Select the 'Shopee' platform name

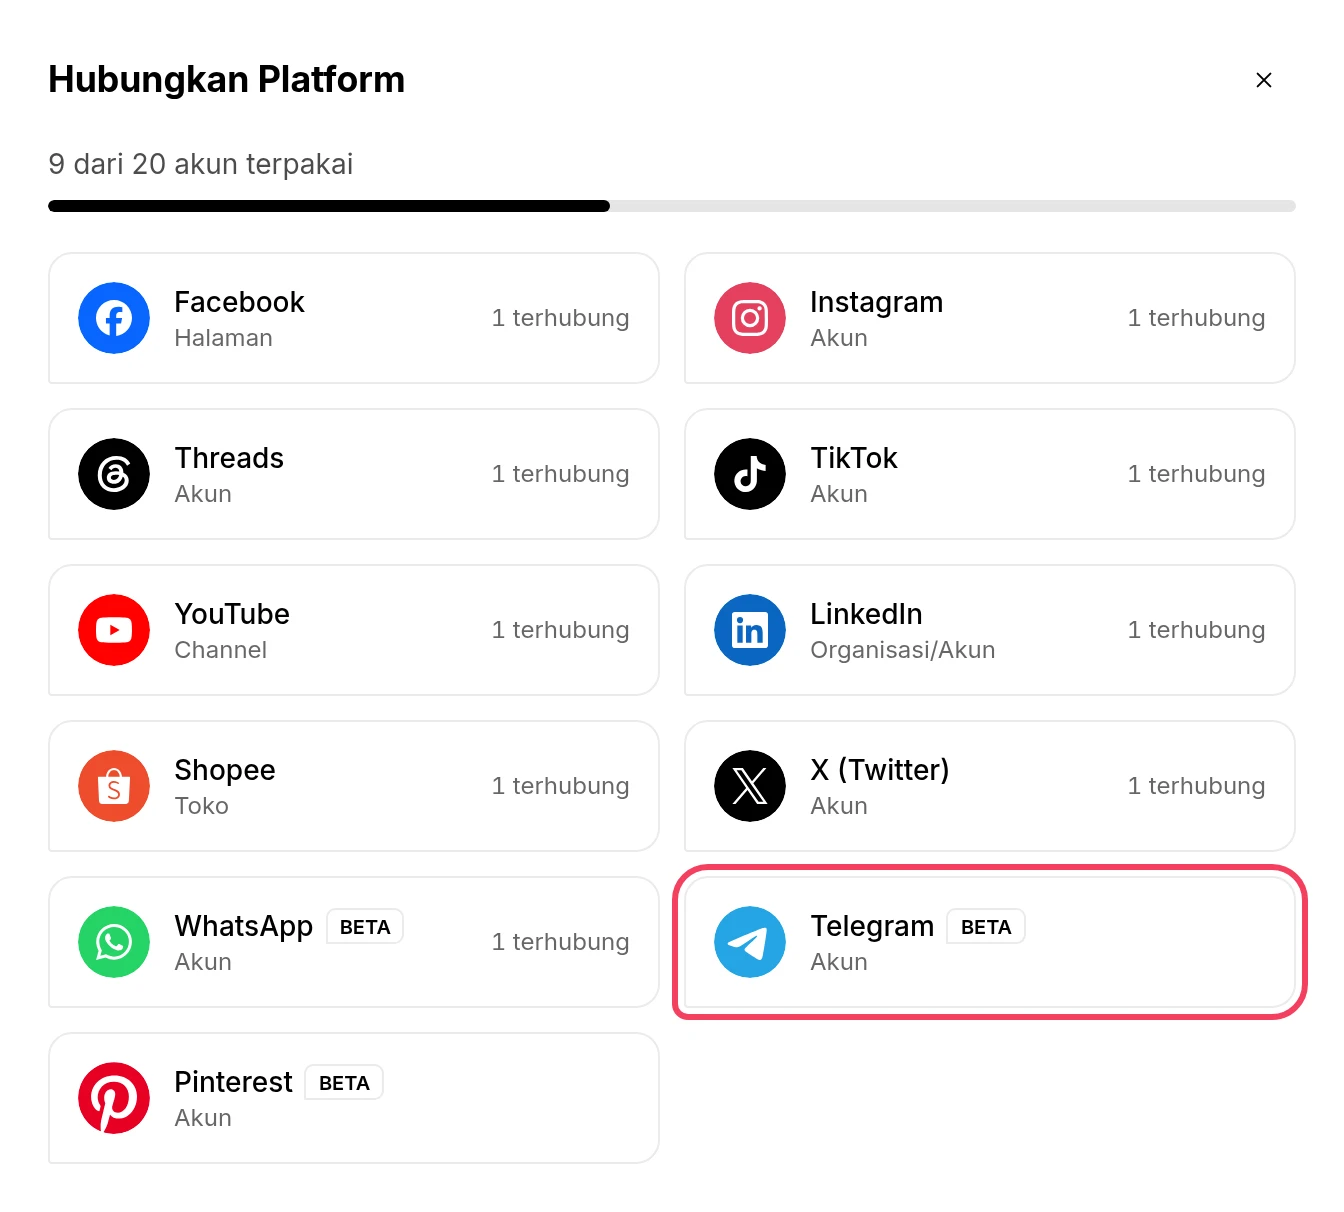click(x=224, y=770)
